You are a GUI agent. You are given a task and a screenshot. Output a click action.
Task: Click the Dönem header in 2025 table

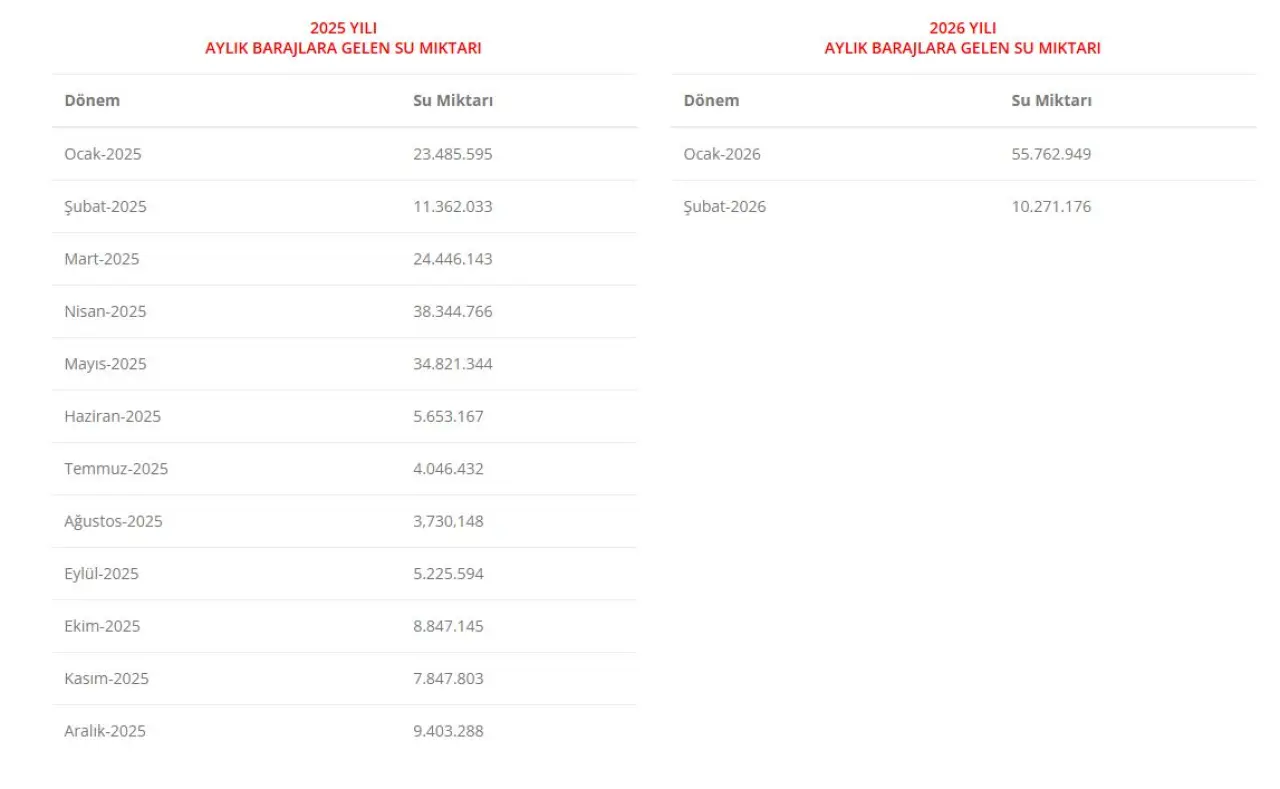[92, 100]
